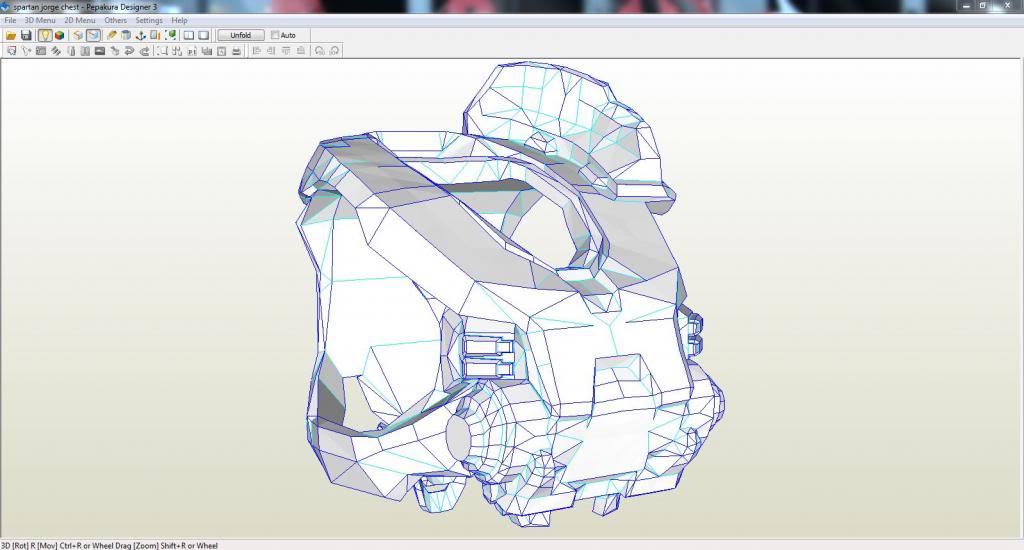Switch to the two-pane split view layout
1024x550 pixels.
point(189,35)
